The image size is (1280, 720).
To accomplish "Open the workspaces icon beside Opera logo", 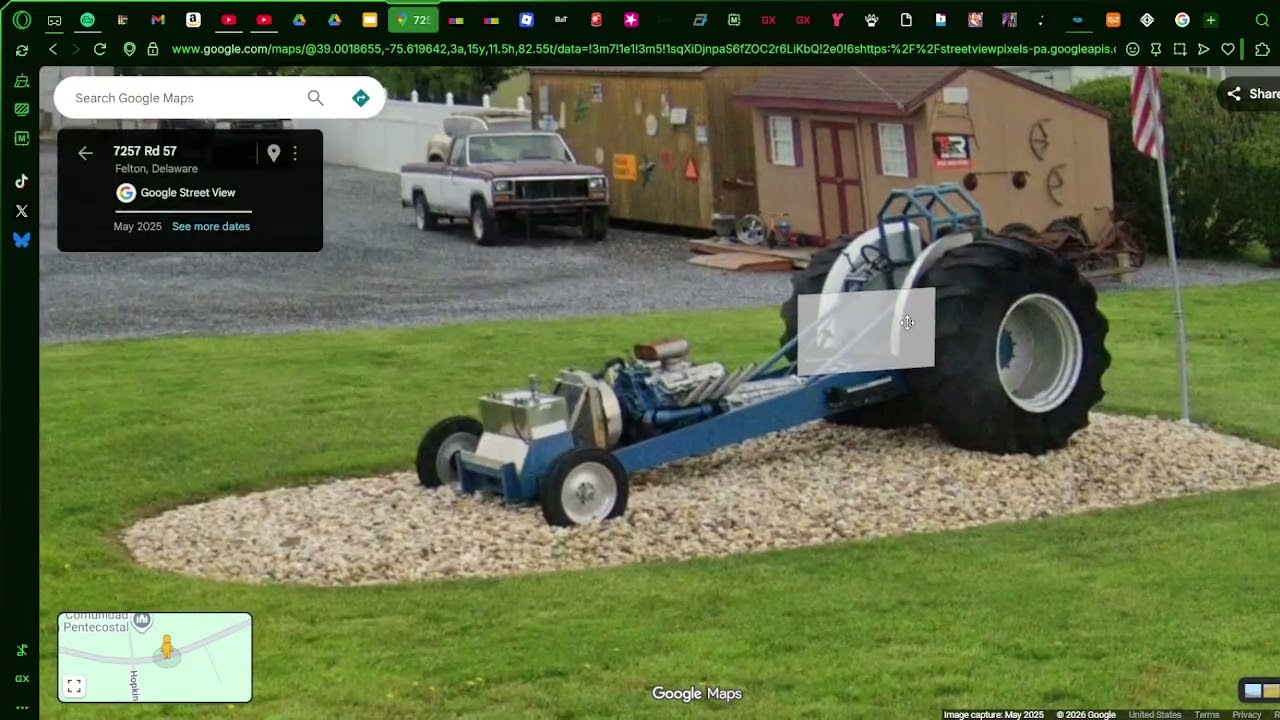I will pyautogui.click(x=54, y=20).
